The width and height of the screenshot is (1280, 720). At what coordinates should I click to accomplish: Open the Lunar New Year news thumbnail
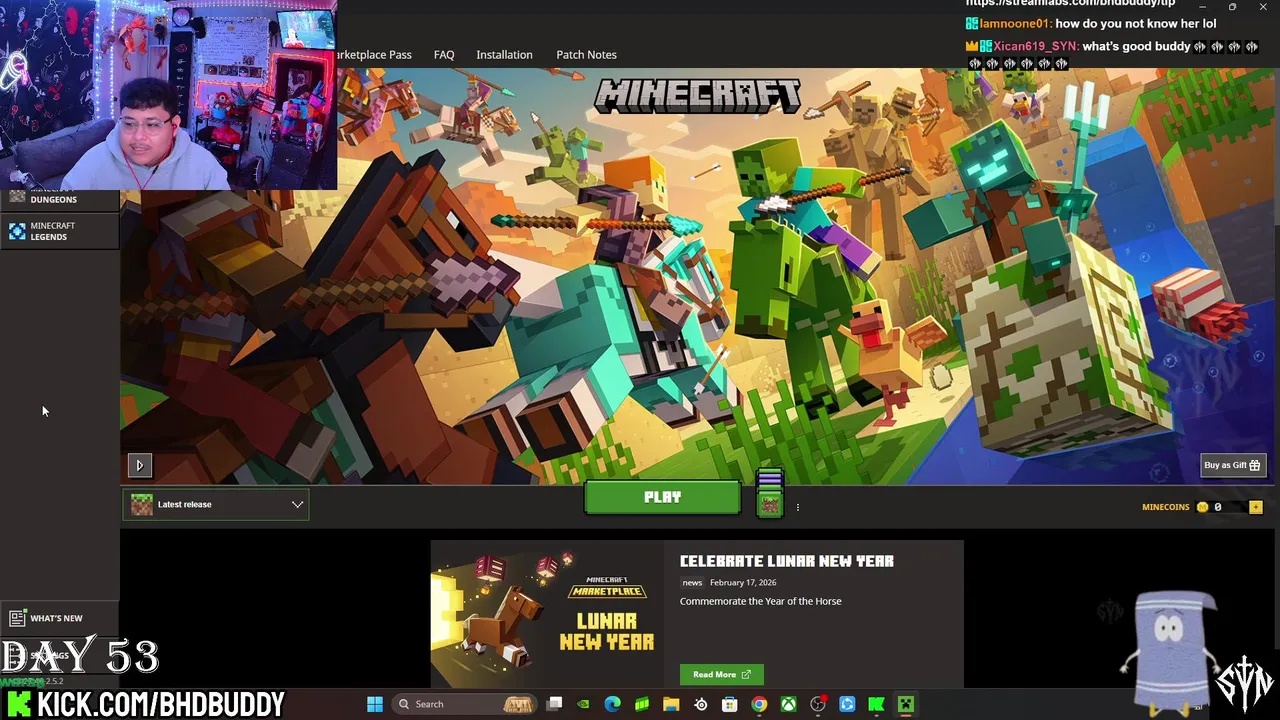tap(547, 615)
